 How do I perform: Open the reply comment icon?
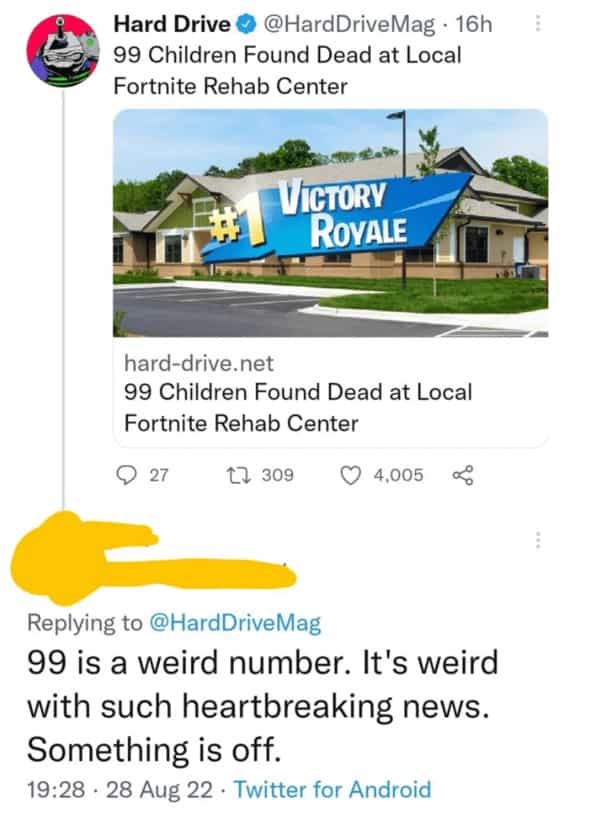point(125,475)
